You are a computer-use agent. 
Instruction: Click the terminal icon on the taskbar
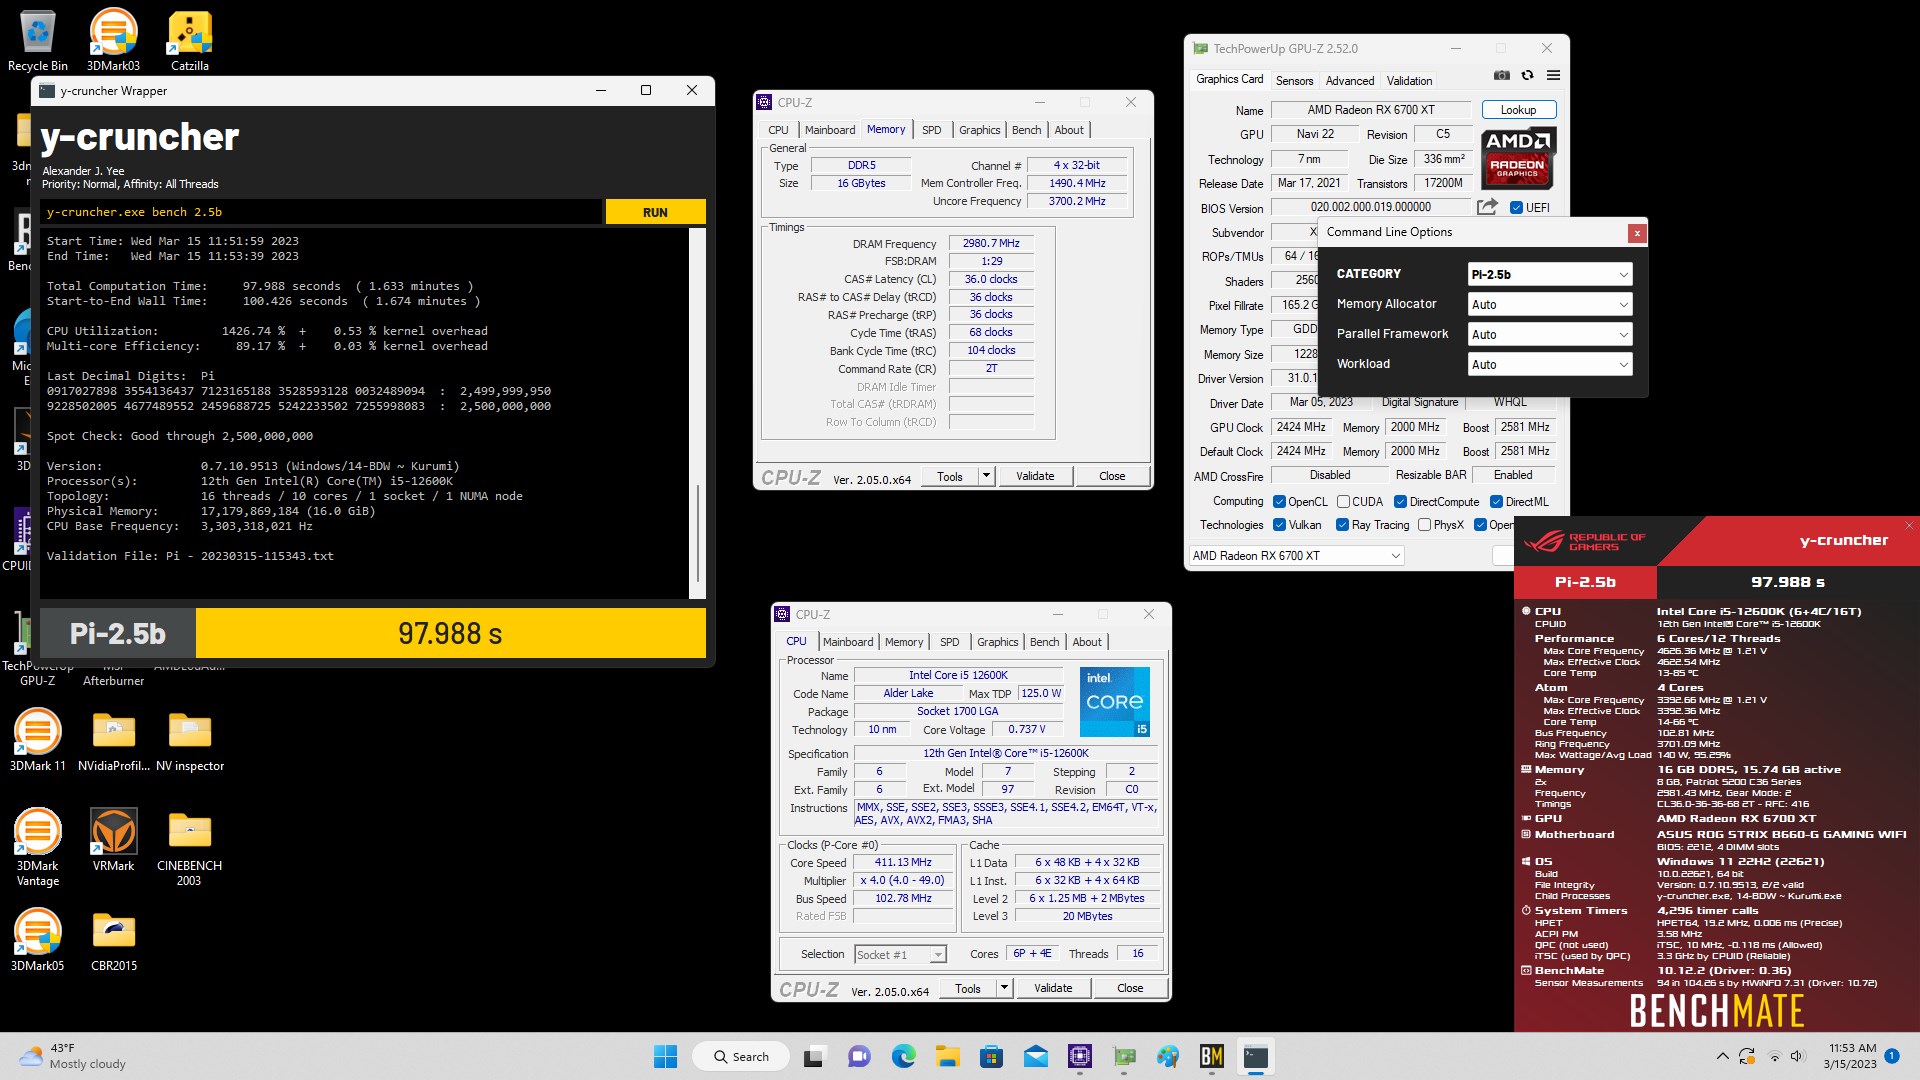coord(1256,1056)
